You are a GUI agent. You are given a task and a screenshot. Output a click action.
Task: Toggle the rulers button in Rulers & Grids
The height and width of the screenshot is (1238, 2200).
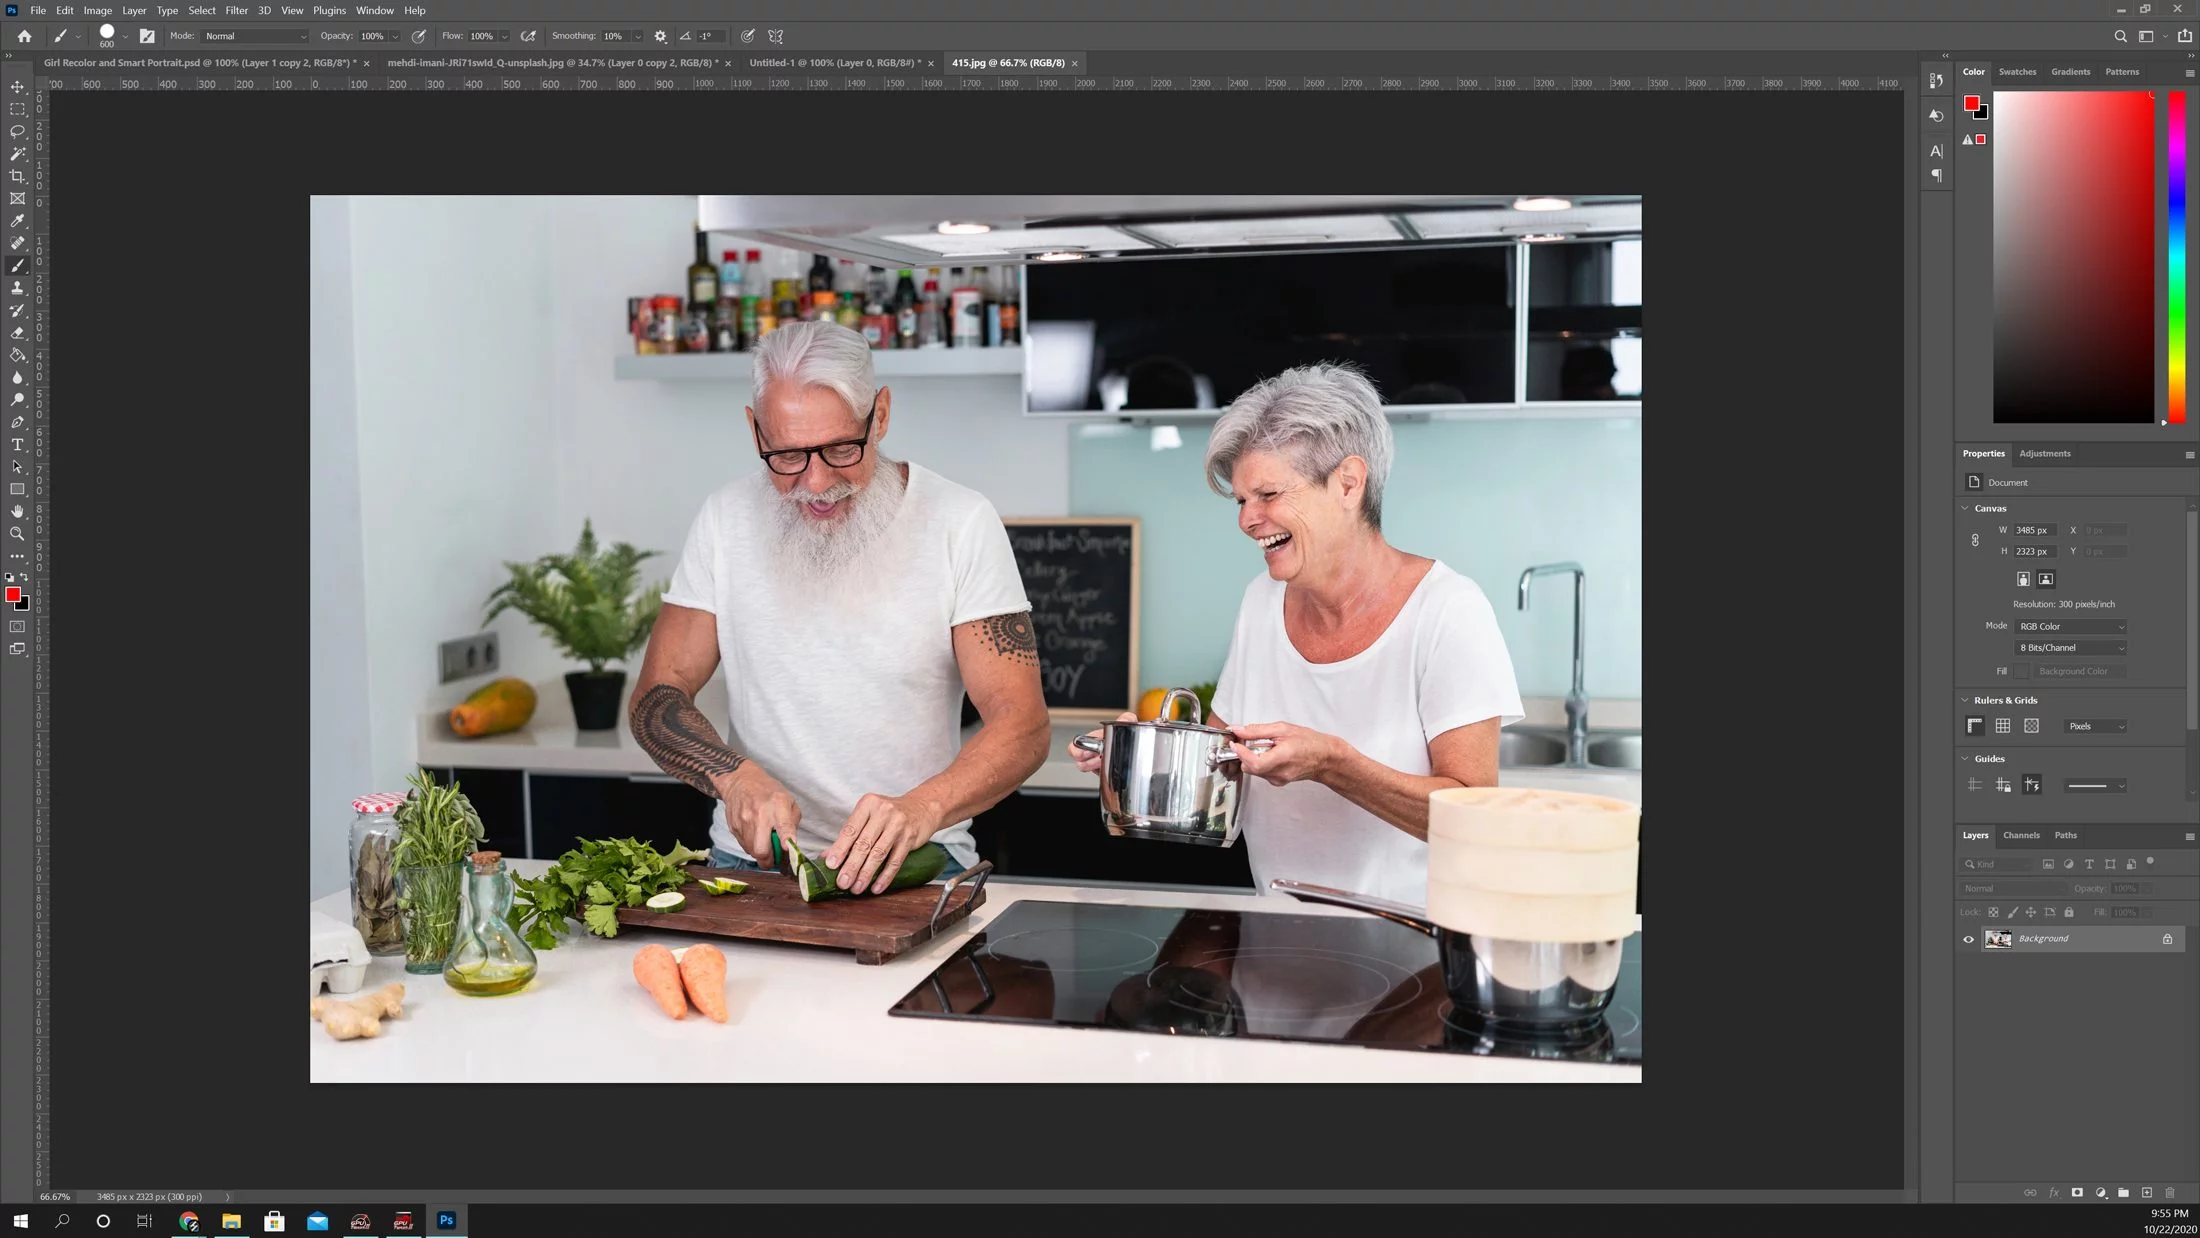point(1974,726)
